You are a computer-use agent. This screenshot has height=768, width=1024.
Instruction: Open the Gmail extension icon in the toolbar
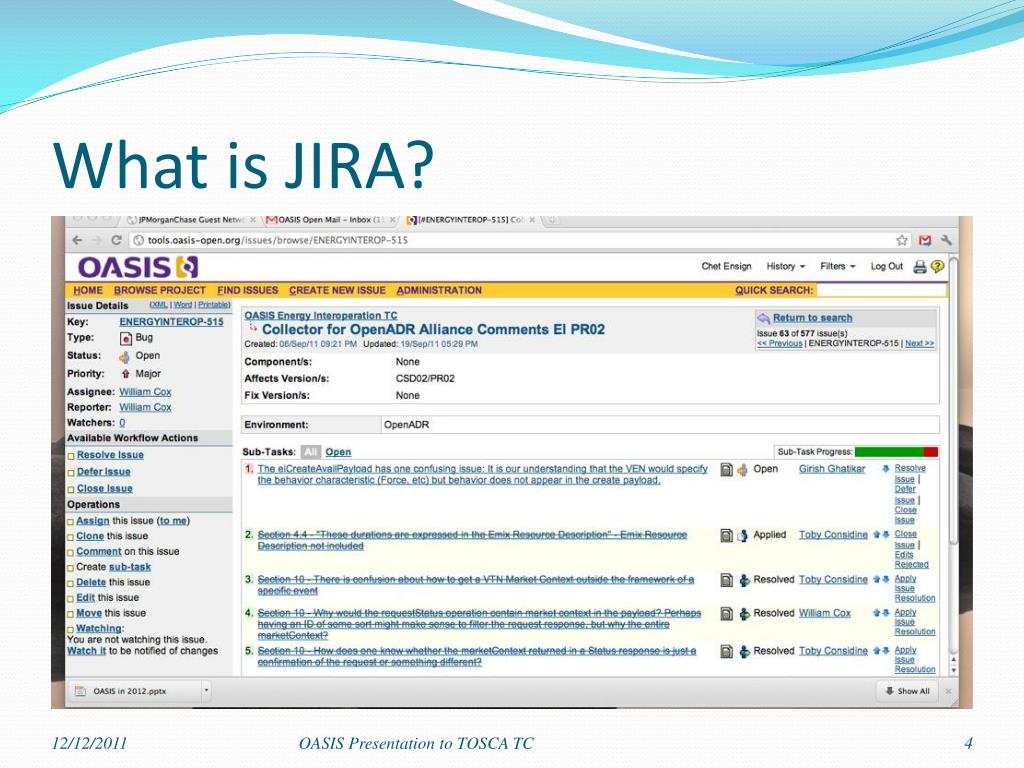point(925,240)
